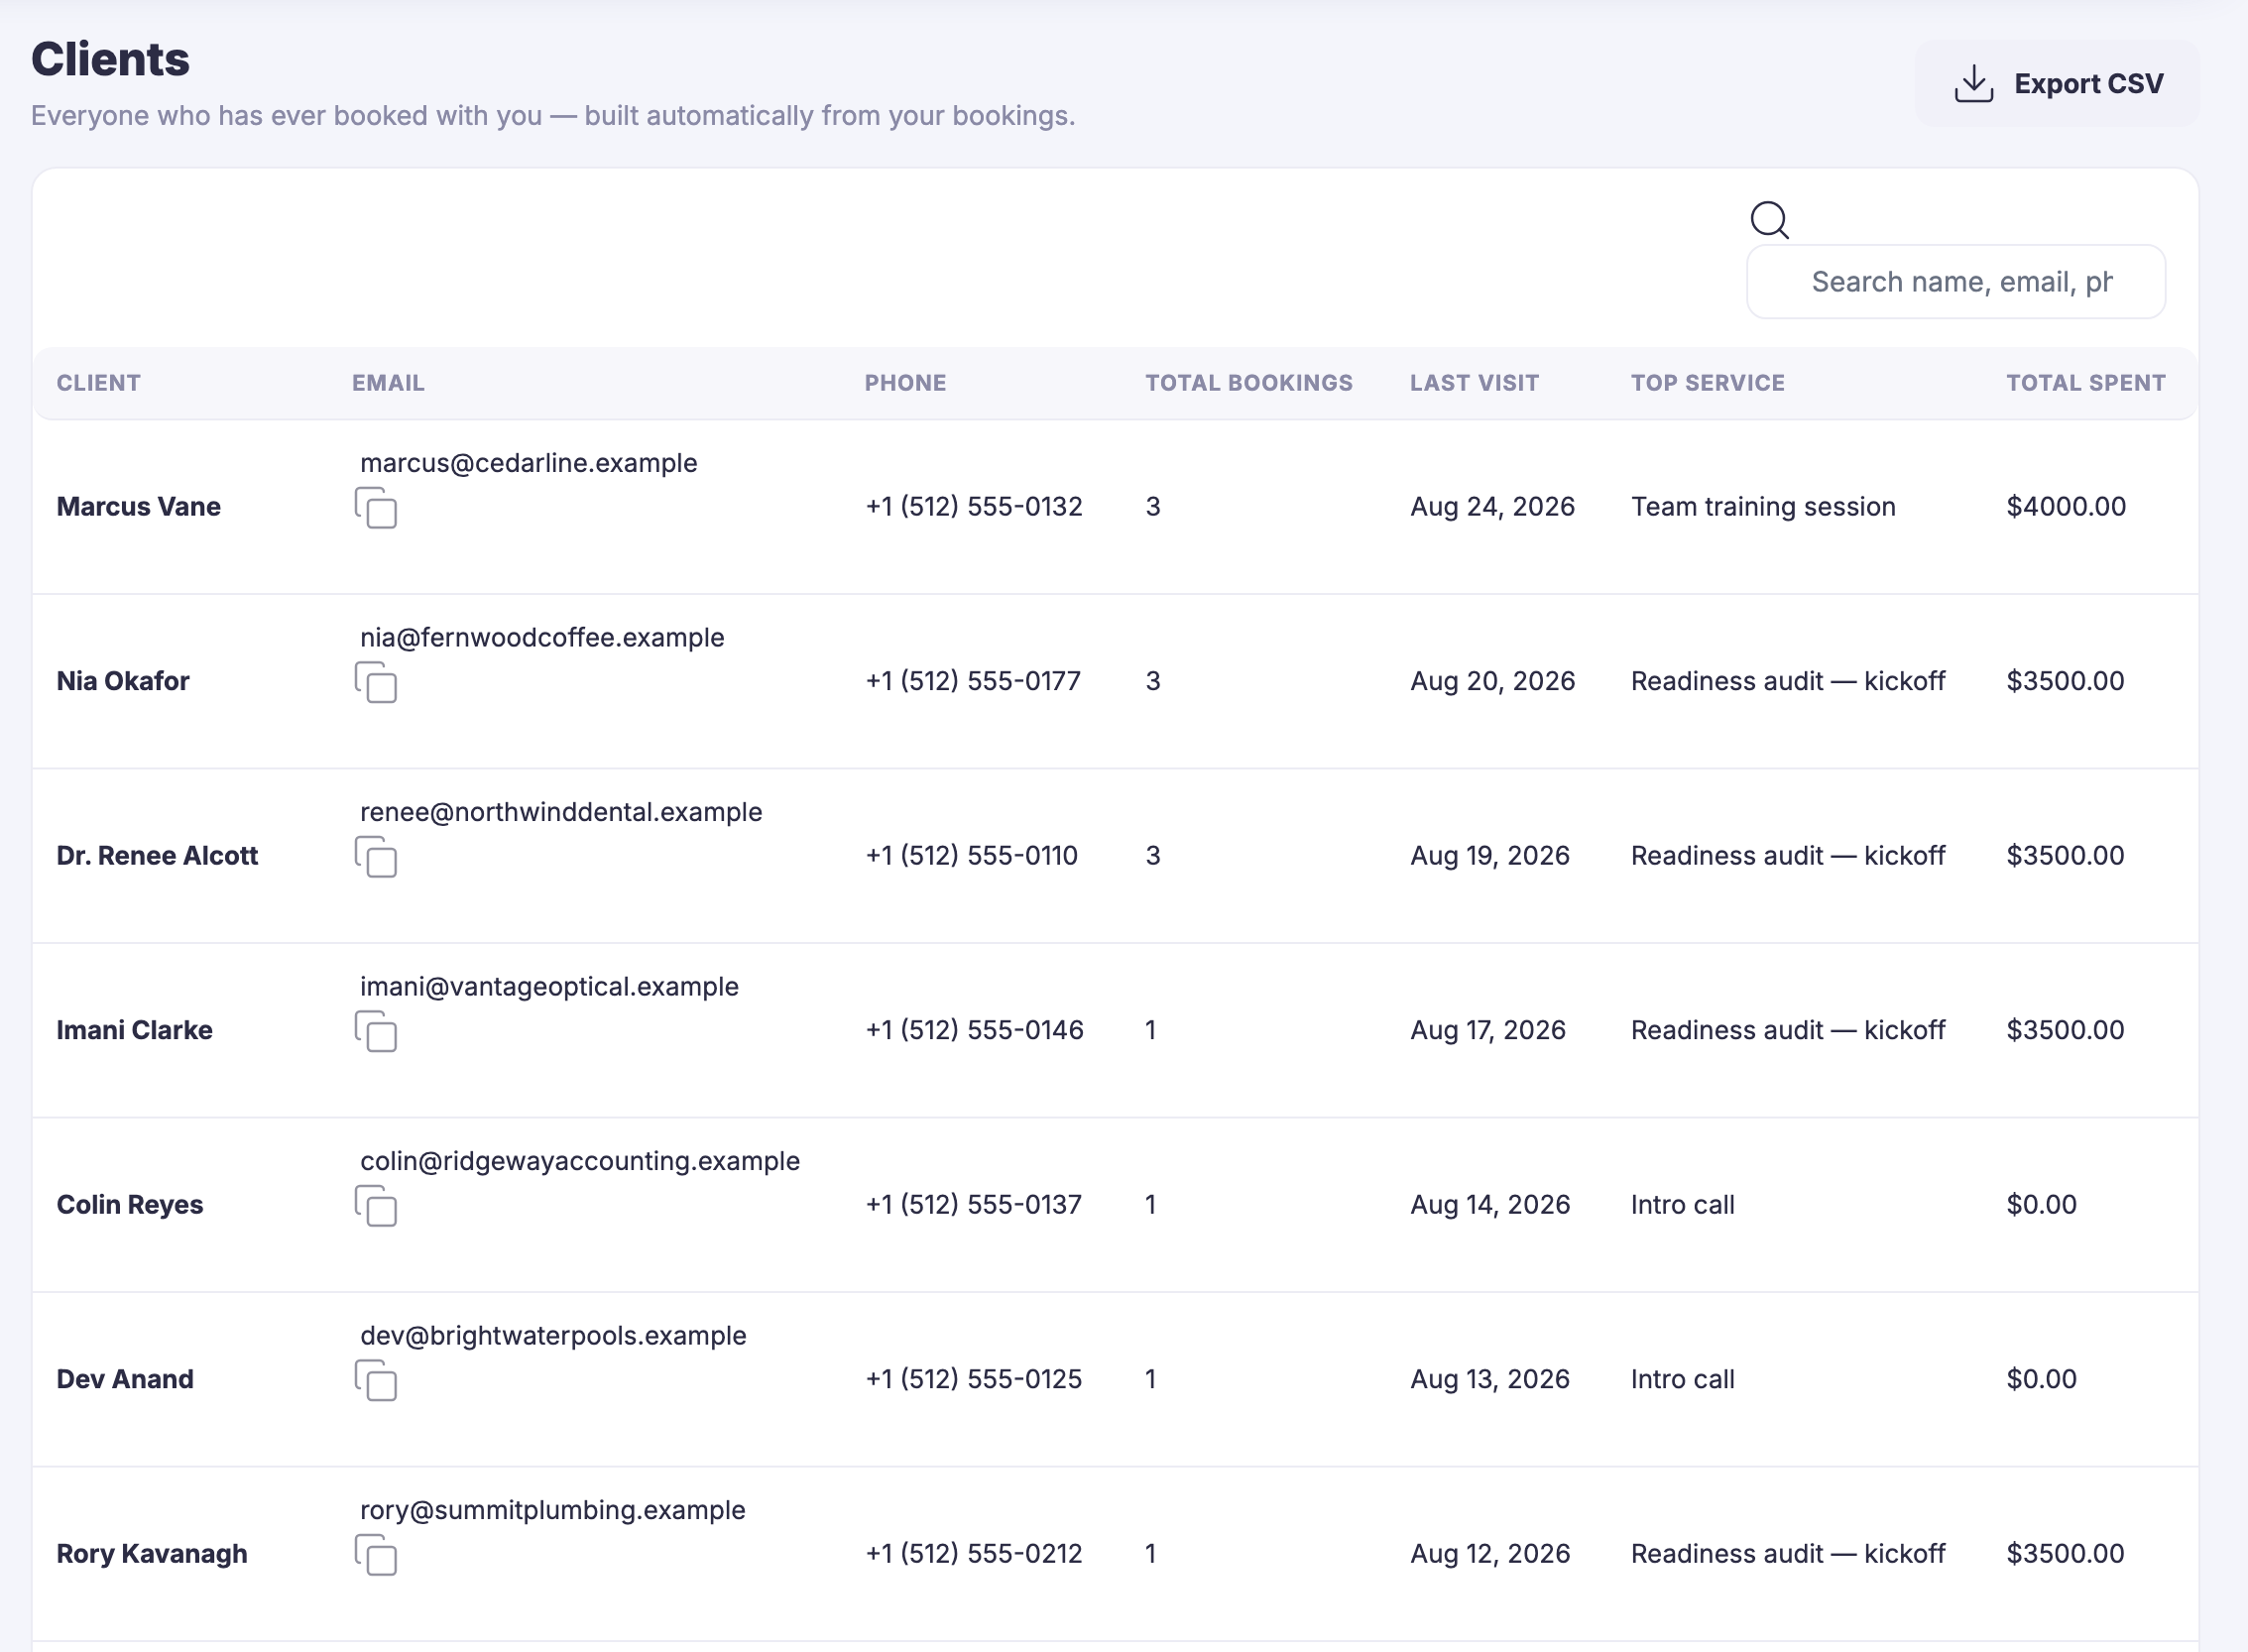Click the Top Service column header
Screen dimensions: 2248x1652
click(x=1707, y=383)
